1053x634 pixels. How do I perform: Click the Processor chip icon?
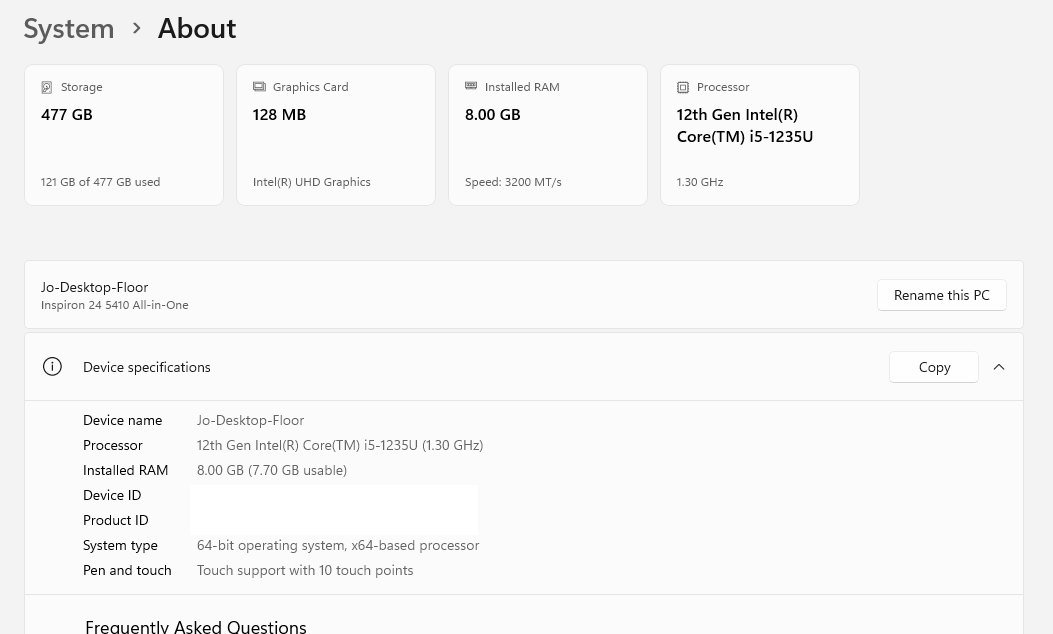point(683,87)
